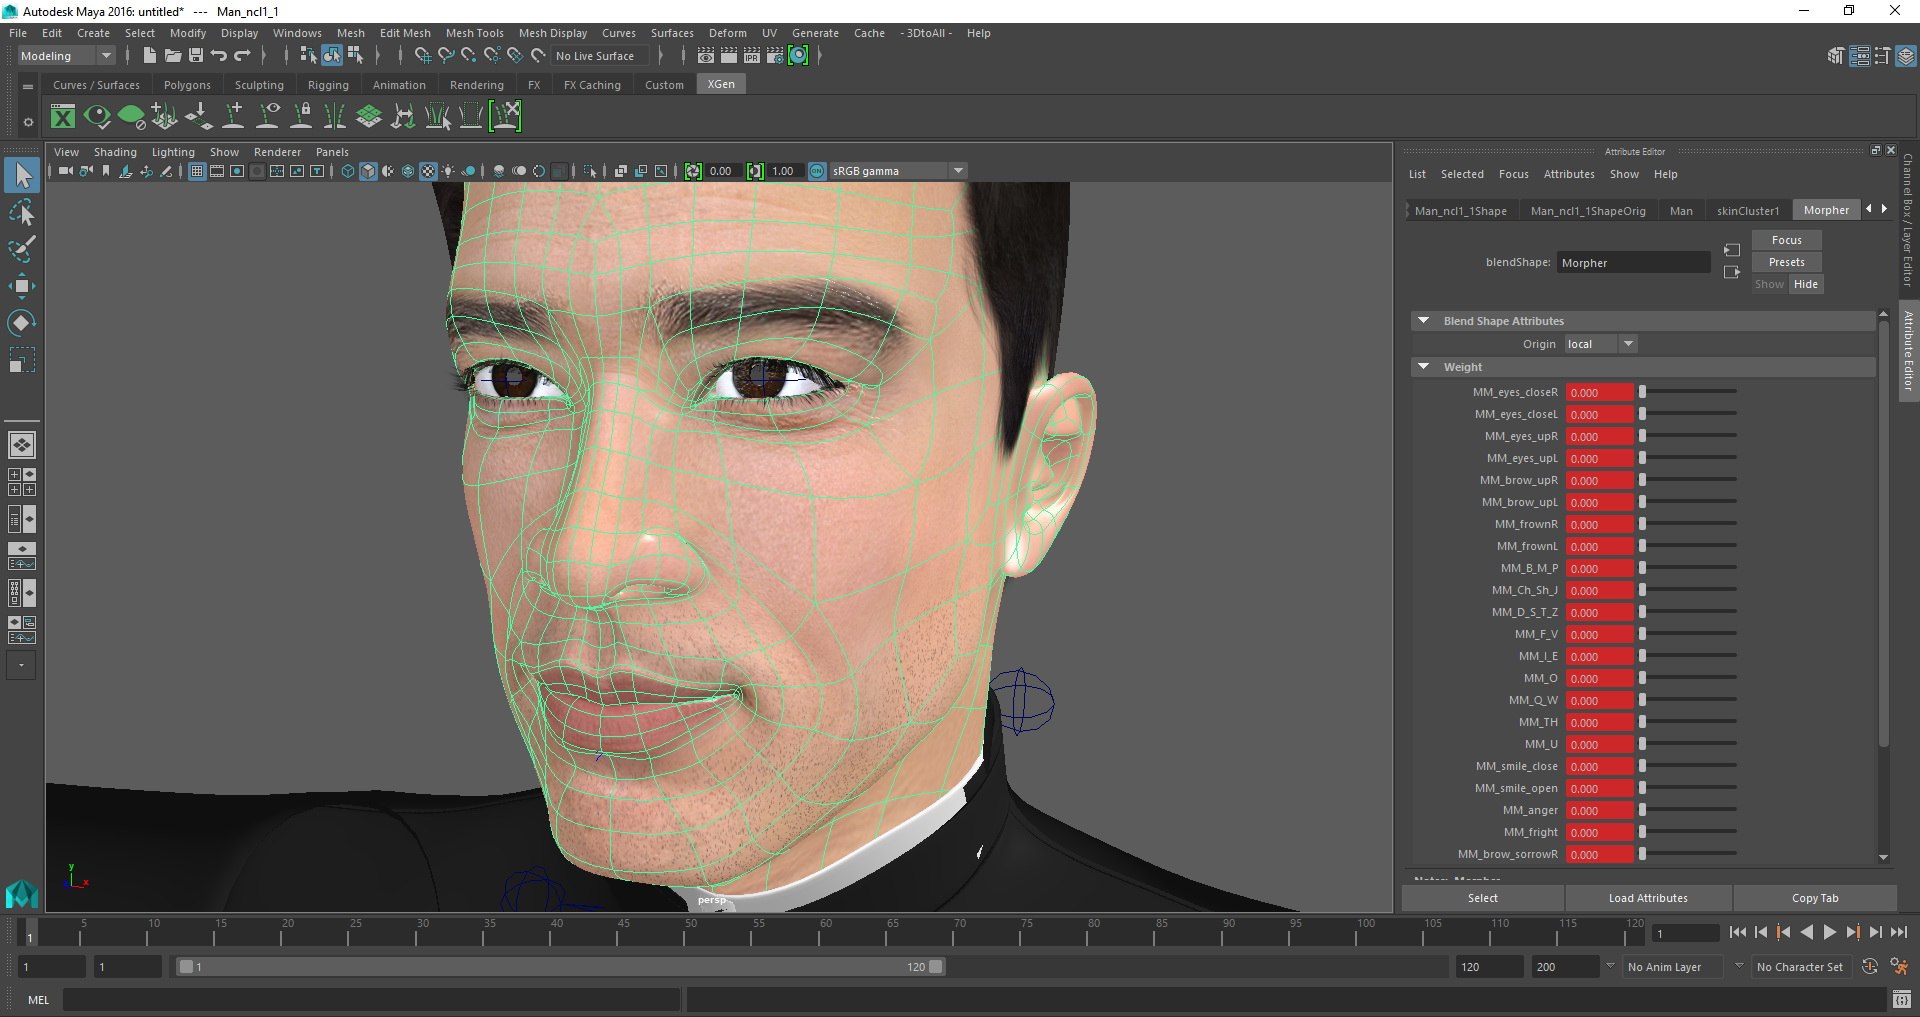Activate the Lasso select tool
The height and width of the screenshot is (1017, 1920).
(22, 212)
